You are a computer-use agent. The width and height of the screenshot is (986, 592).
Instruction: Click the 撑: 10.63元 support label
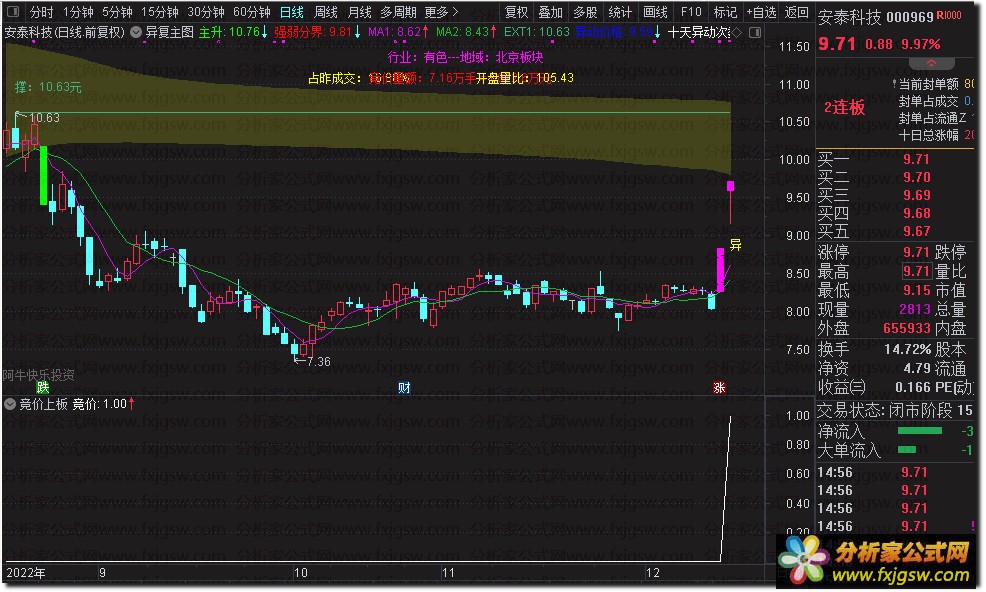[x=48, y=87]
